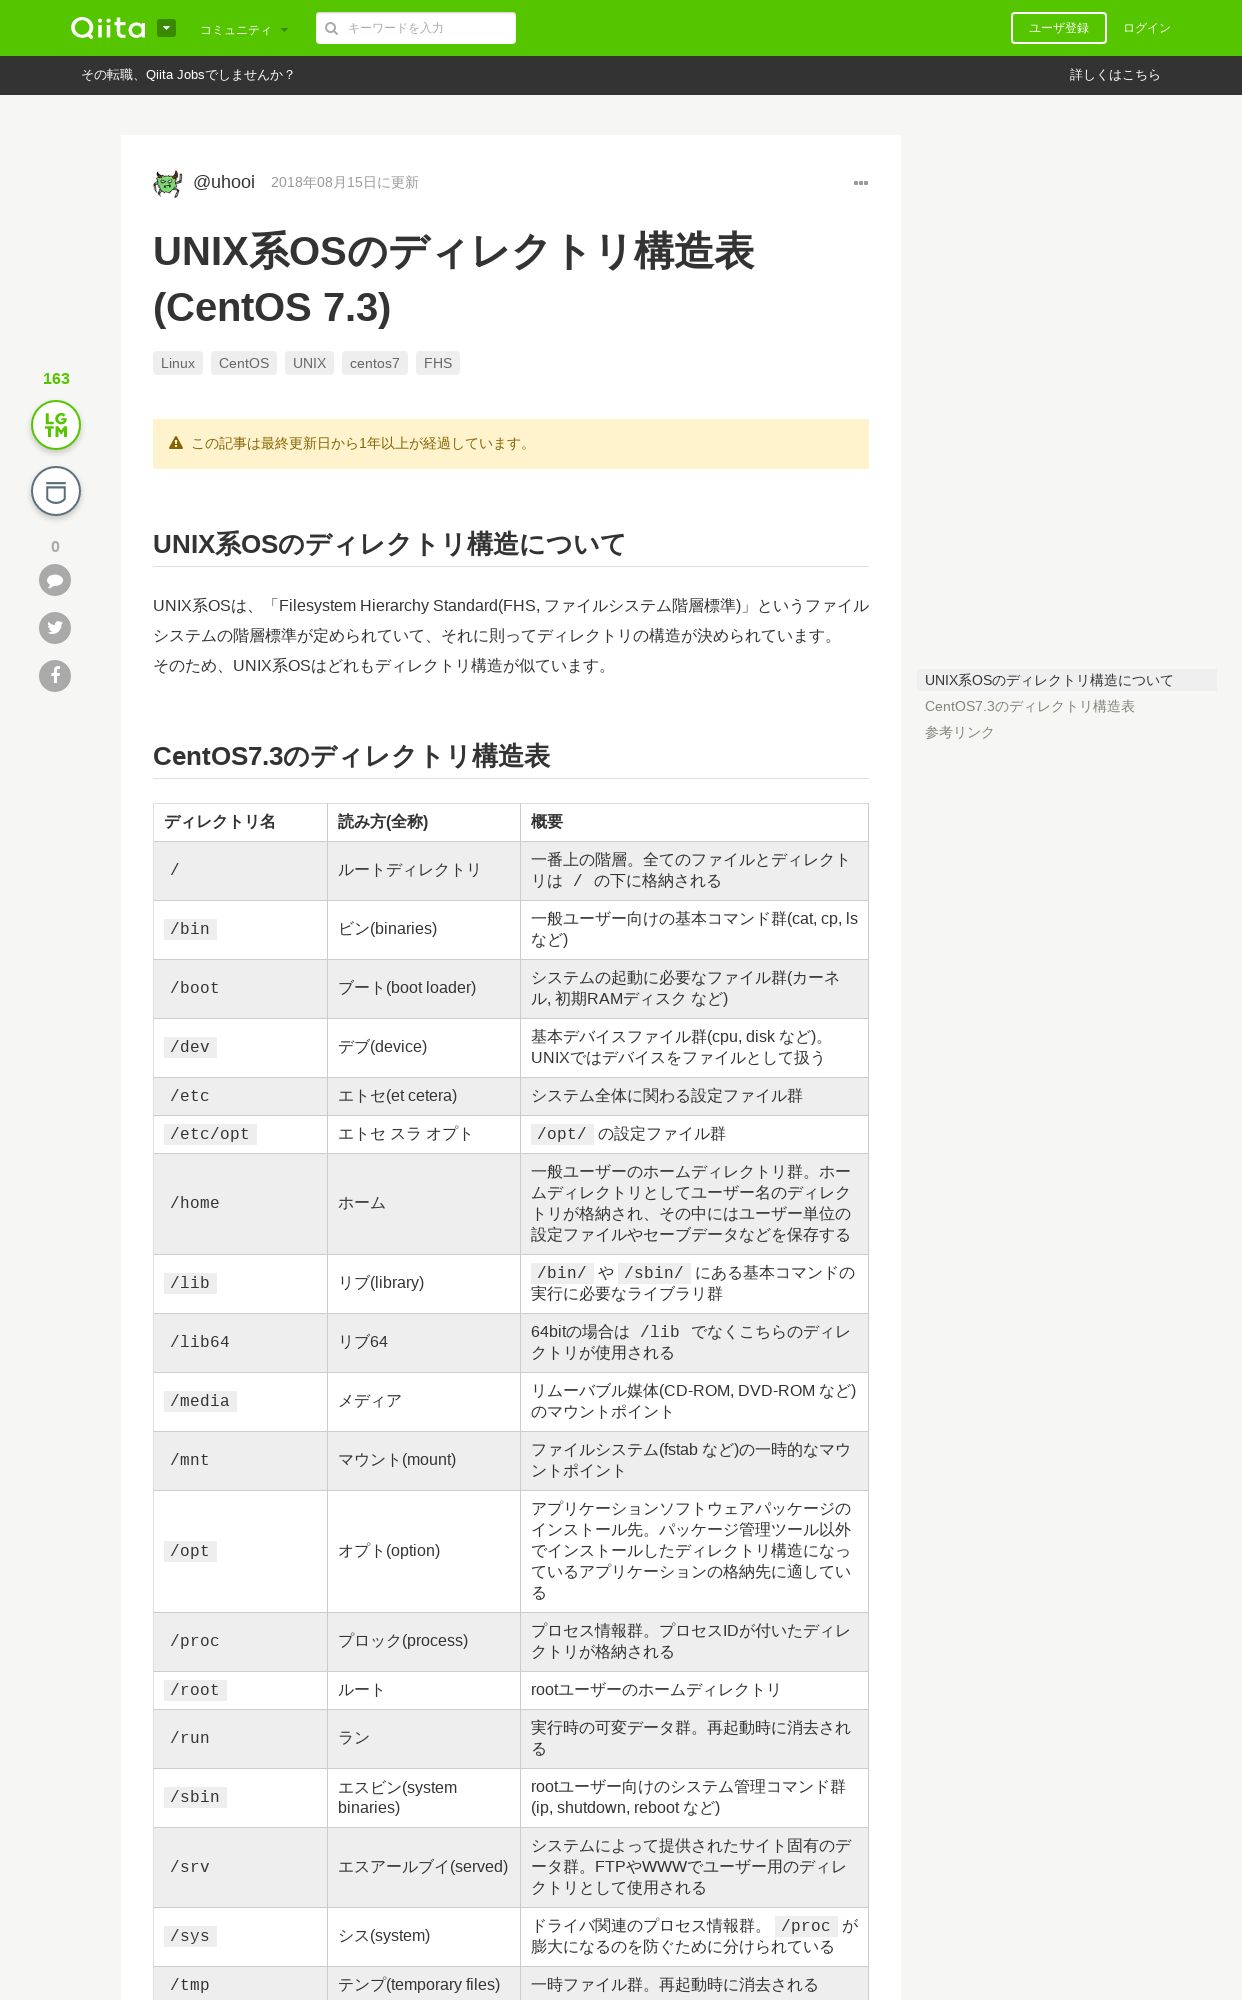The image size is (1242, 2000).
Task: Click the /proc table cell
Action: 241,1641
